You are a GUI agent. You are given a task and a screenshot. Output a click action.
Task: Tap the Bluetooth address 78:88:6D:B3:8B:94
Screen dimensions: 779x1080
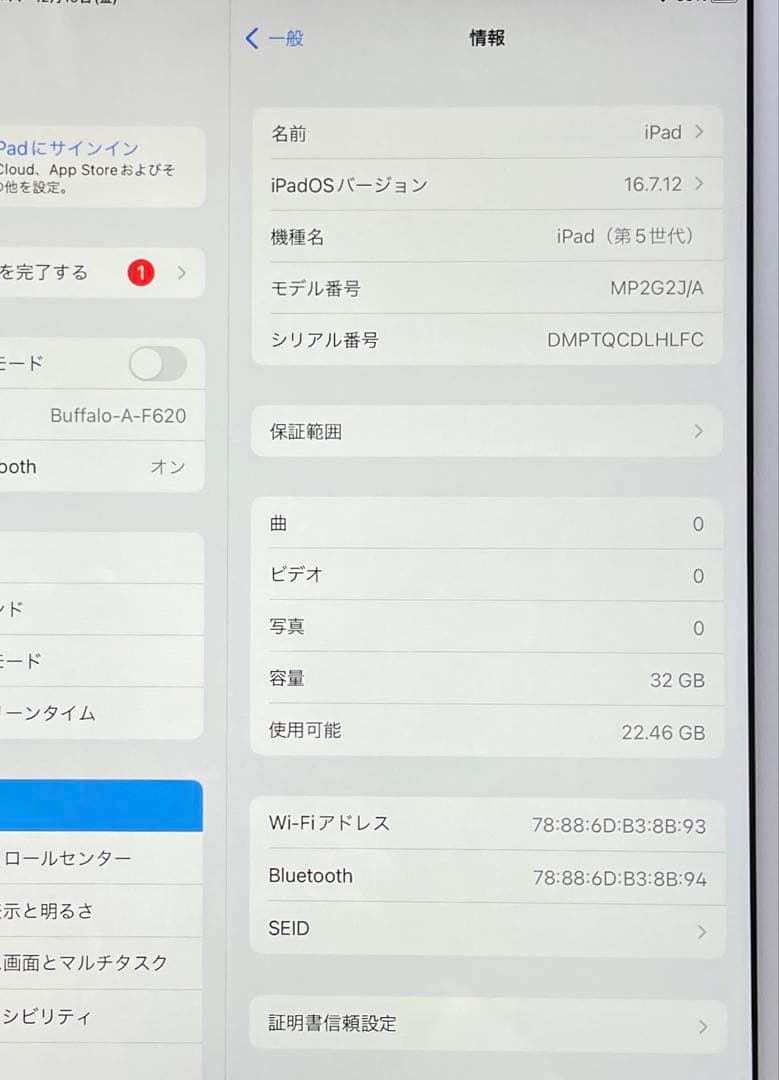[x=619, y=879]
